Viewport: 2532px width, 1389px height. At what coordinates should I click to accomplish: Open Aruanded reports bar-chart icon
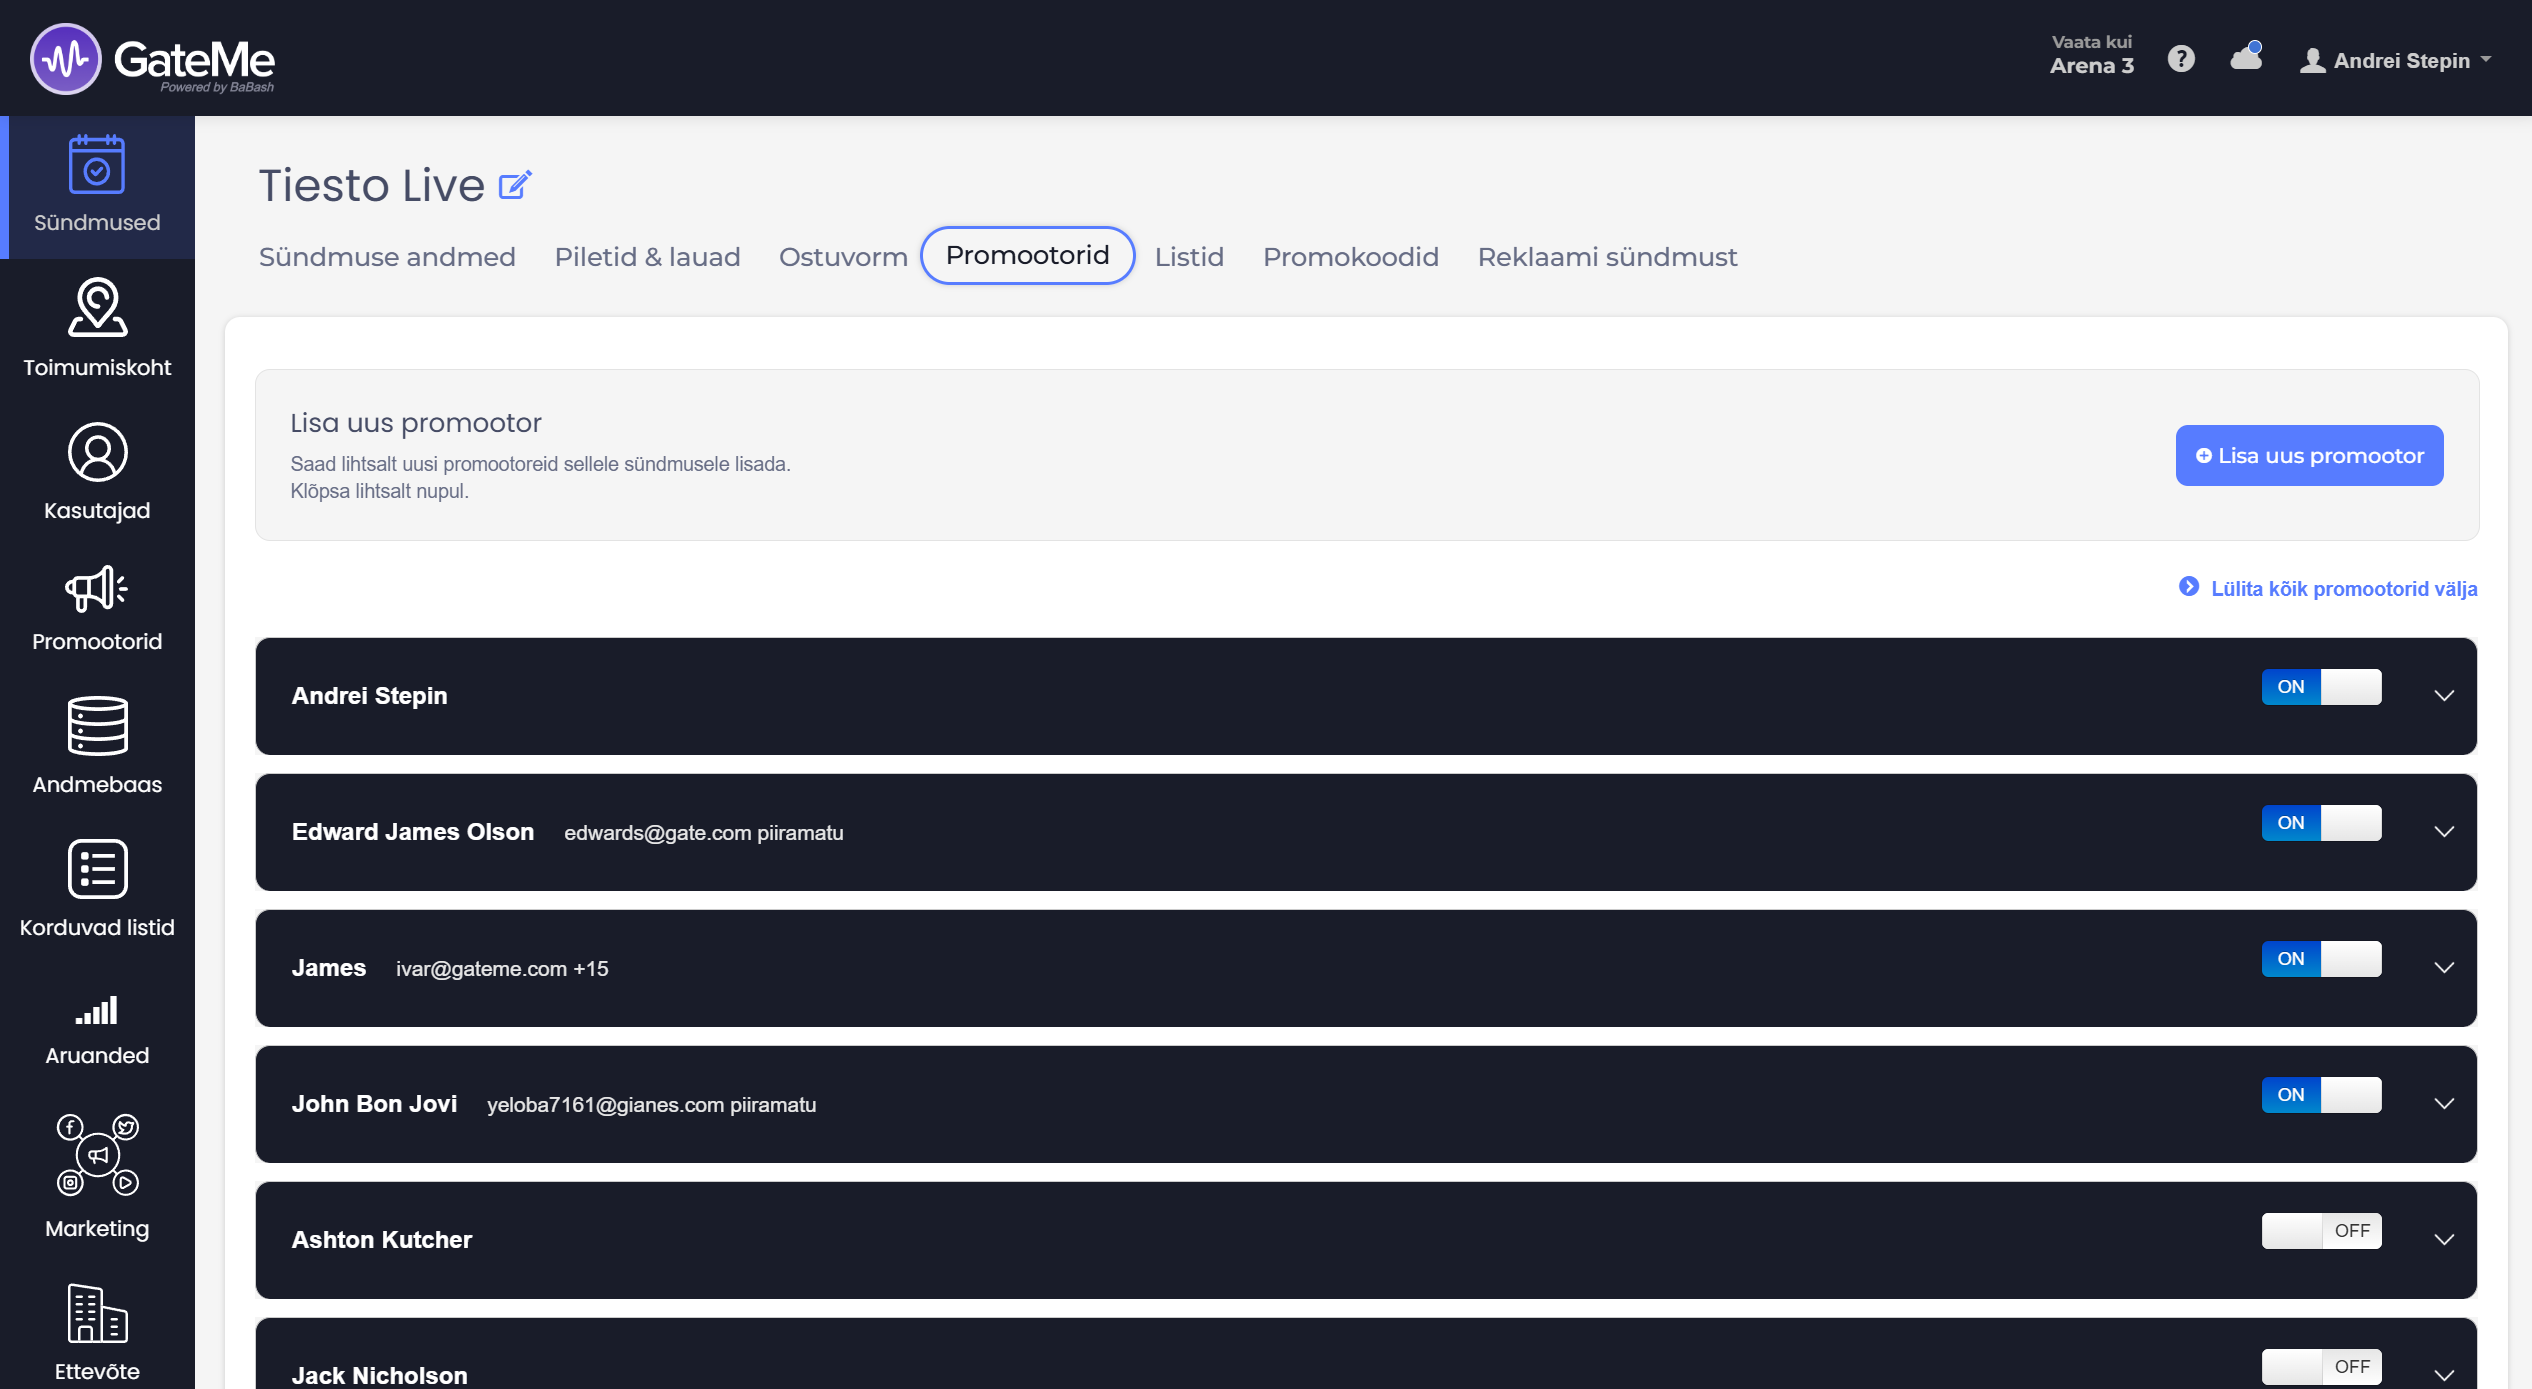pos(97,1011)
